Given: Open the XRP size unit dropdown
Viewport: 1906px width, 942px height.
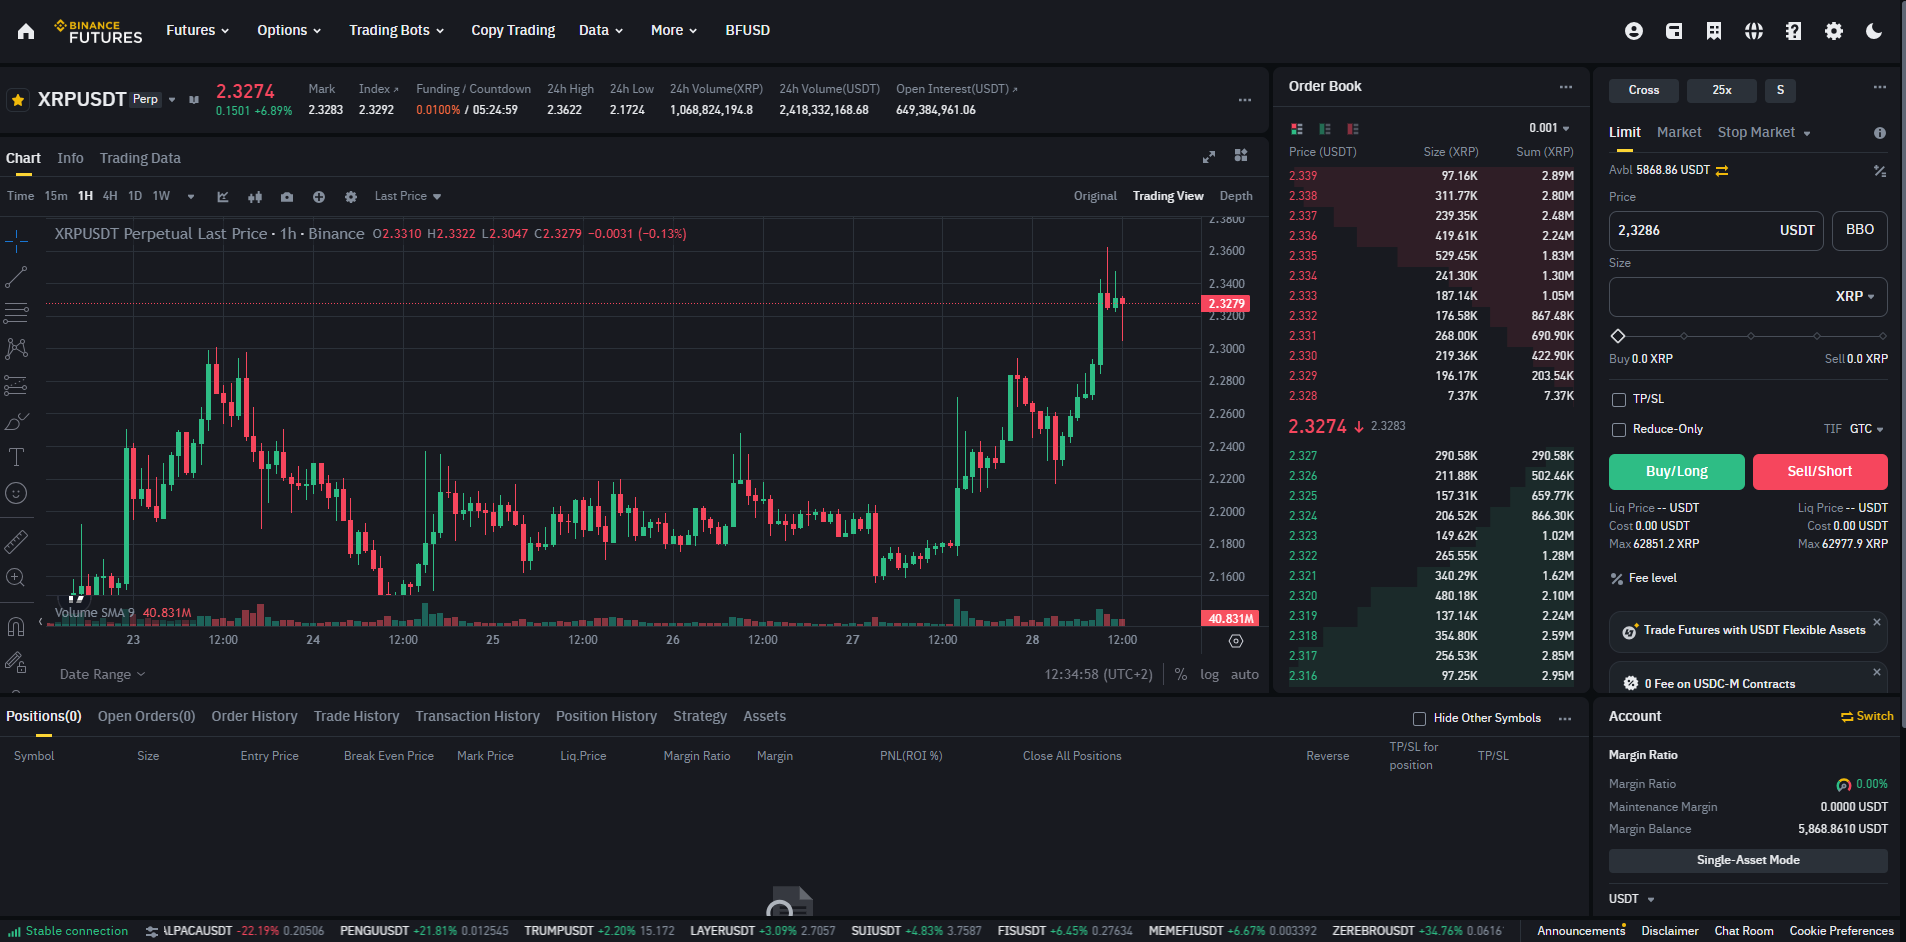Looking at the screenshot, I should pos(1855,297).
